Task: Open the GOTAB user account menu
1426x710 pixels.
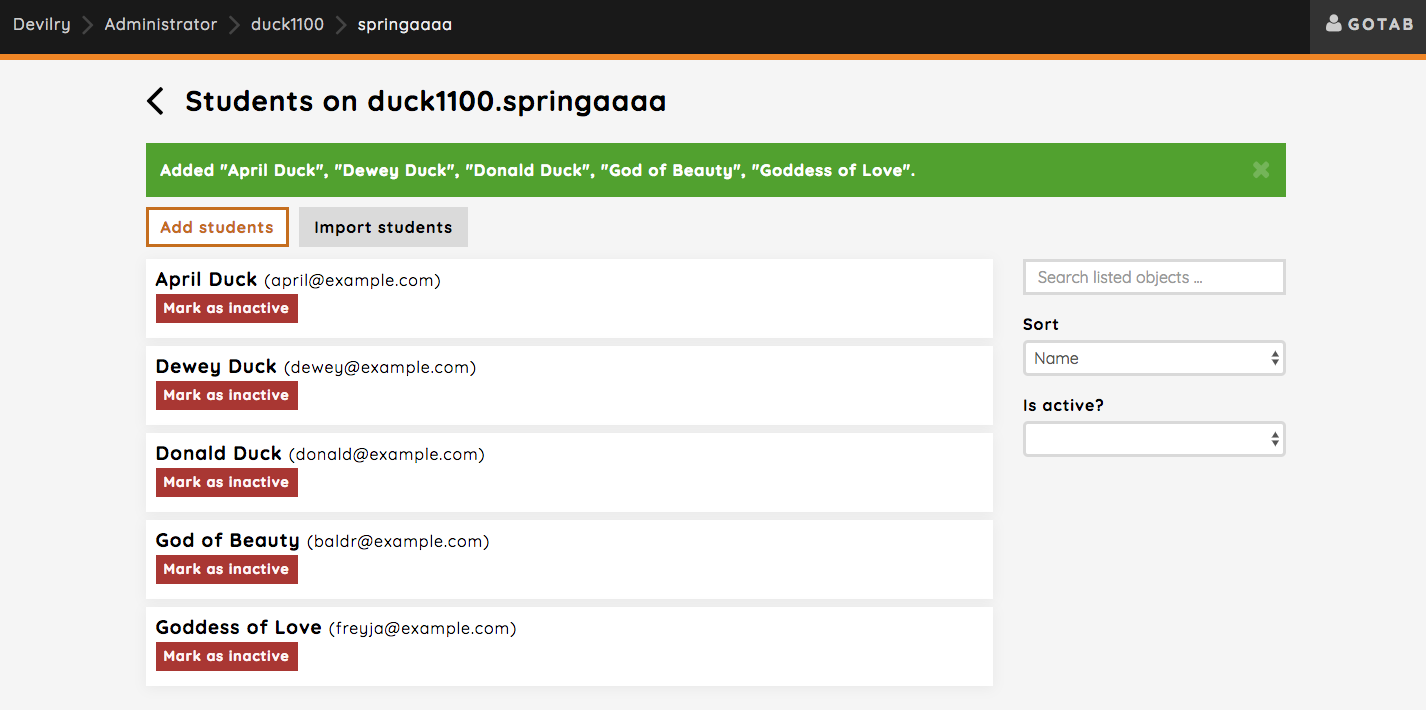Action: [x=1368, y=25]
